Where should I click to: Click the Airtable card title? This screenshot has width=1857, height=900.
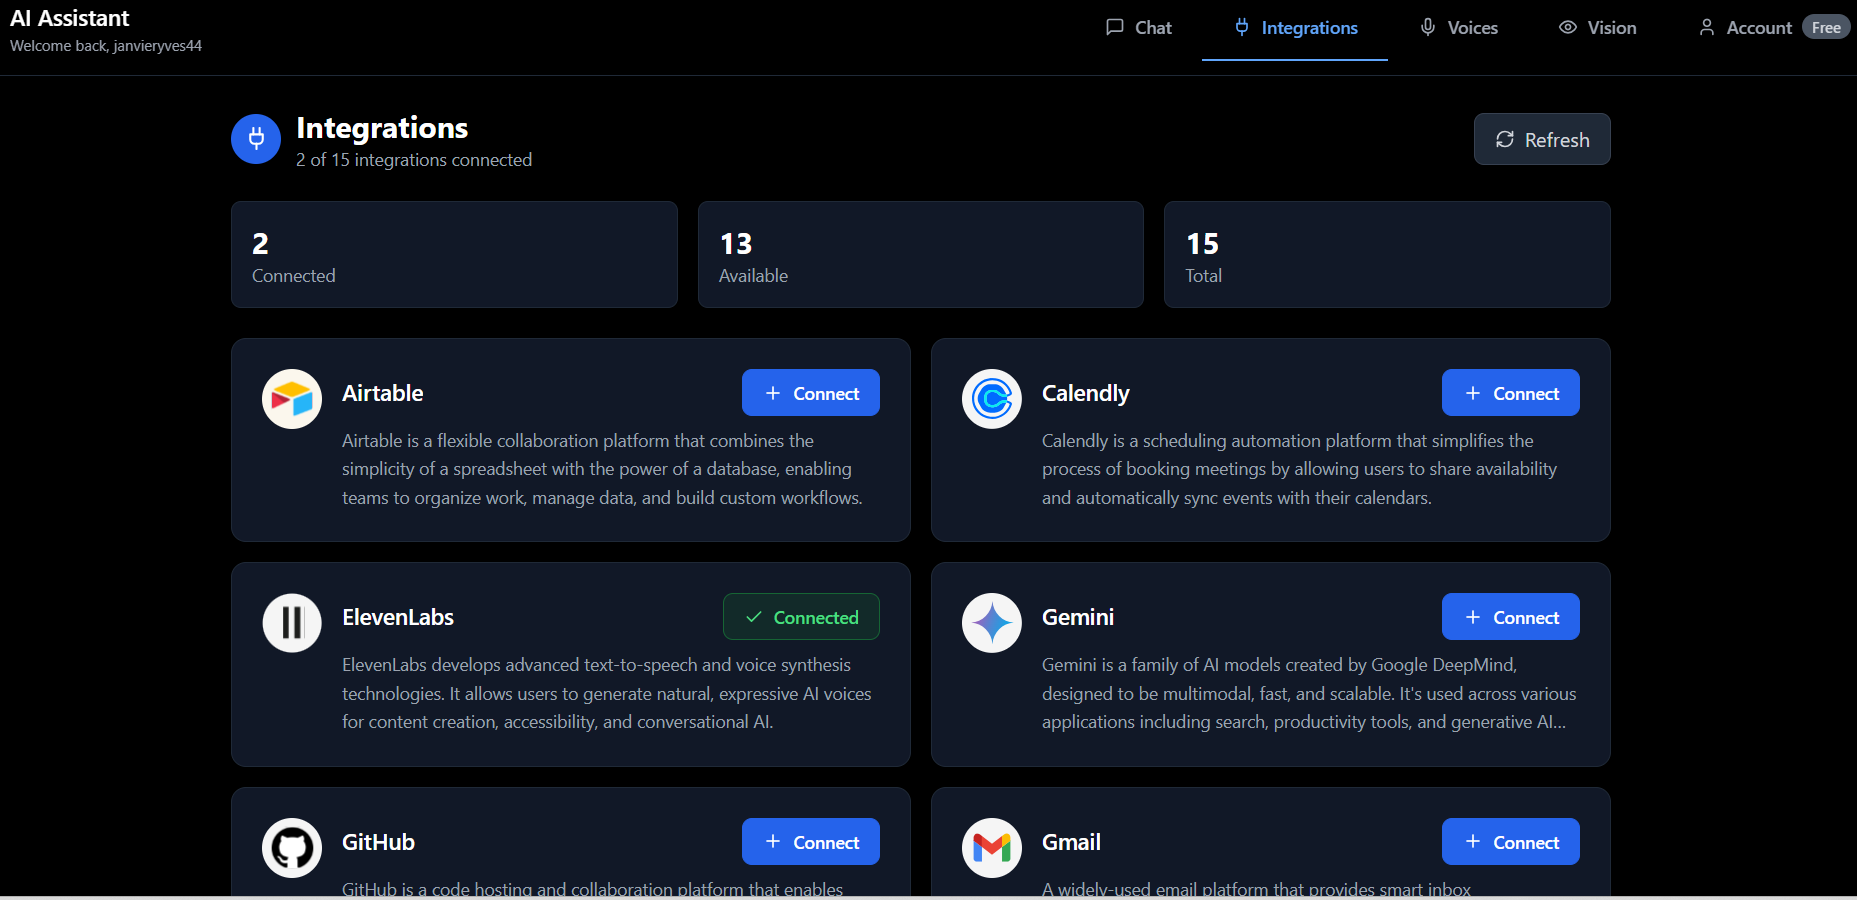click(x=383, y=393)
